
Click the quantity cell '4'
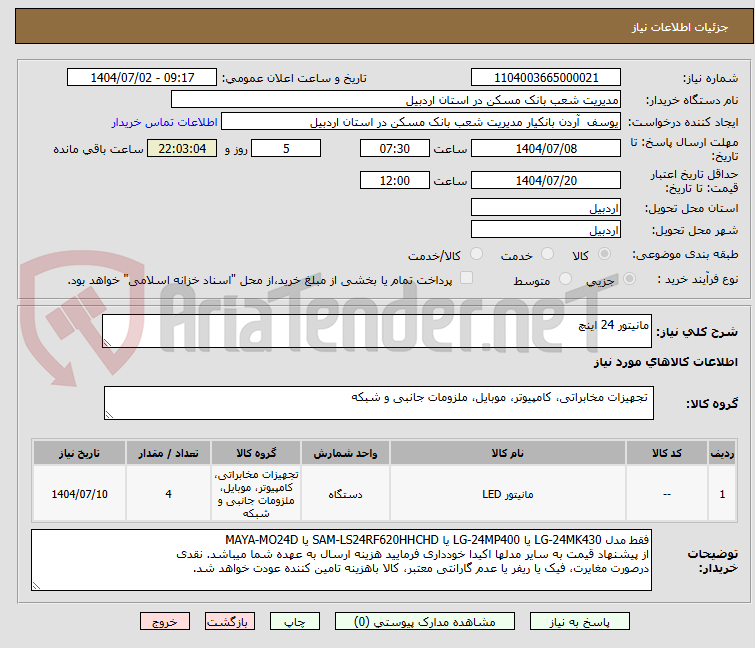[168, 494]
